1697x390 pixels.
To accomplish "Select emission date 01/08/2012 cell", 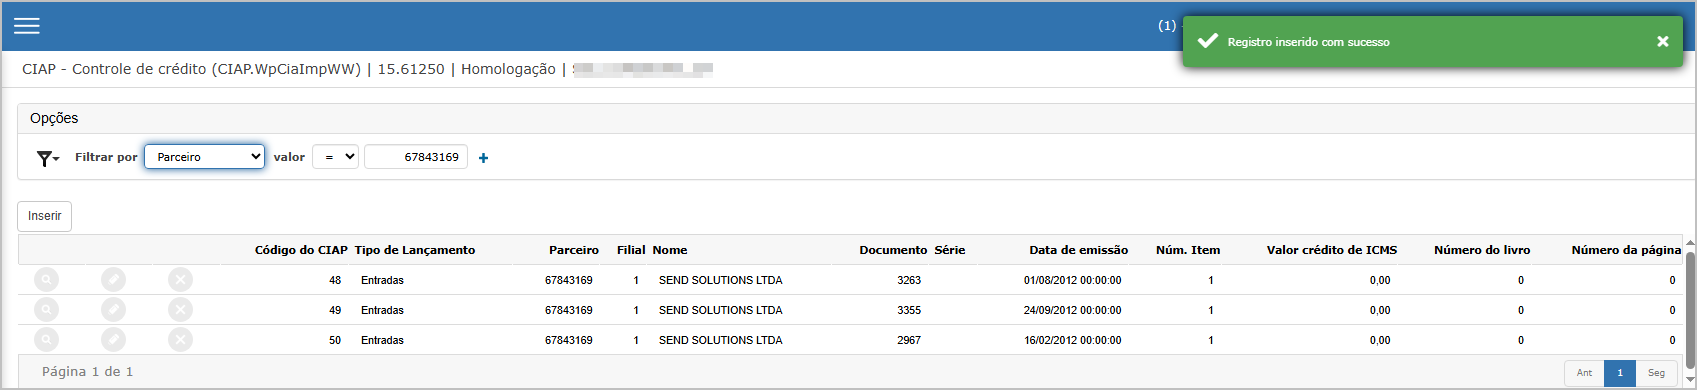I will point(1072,280).
